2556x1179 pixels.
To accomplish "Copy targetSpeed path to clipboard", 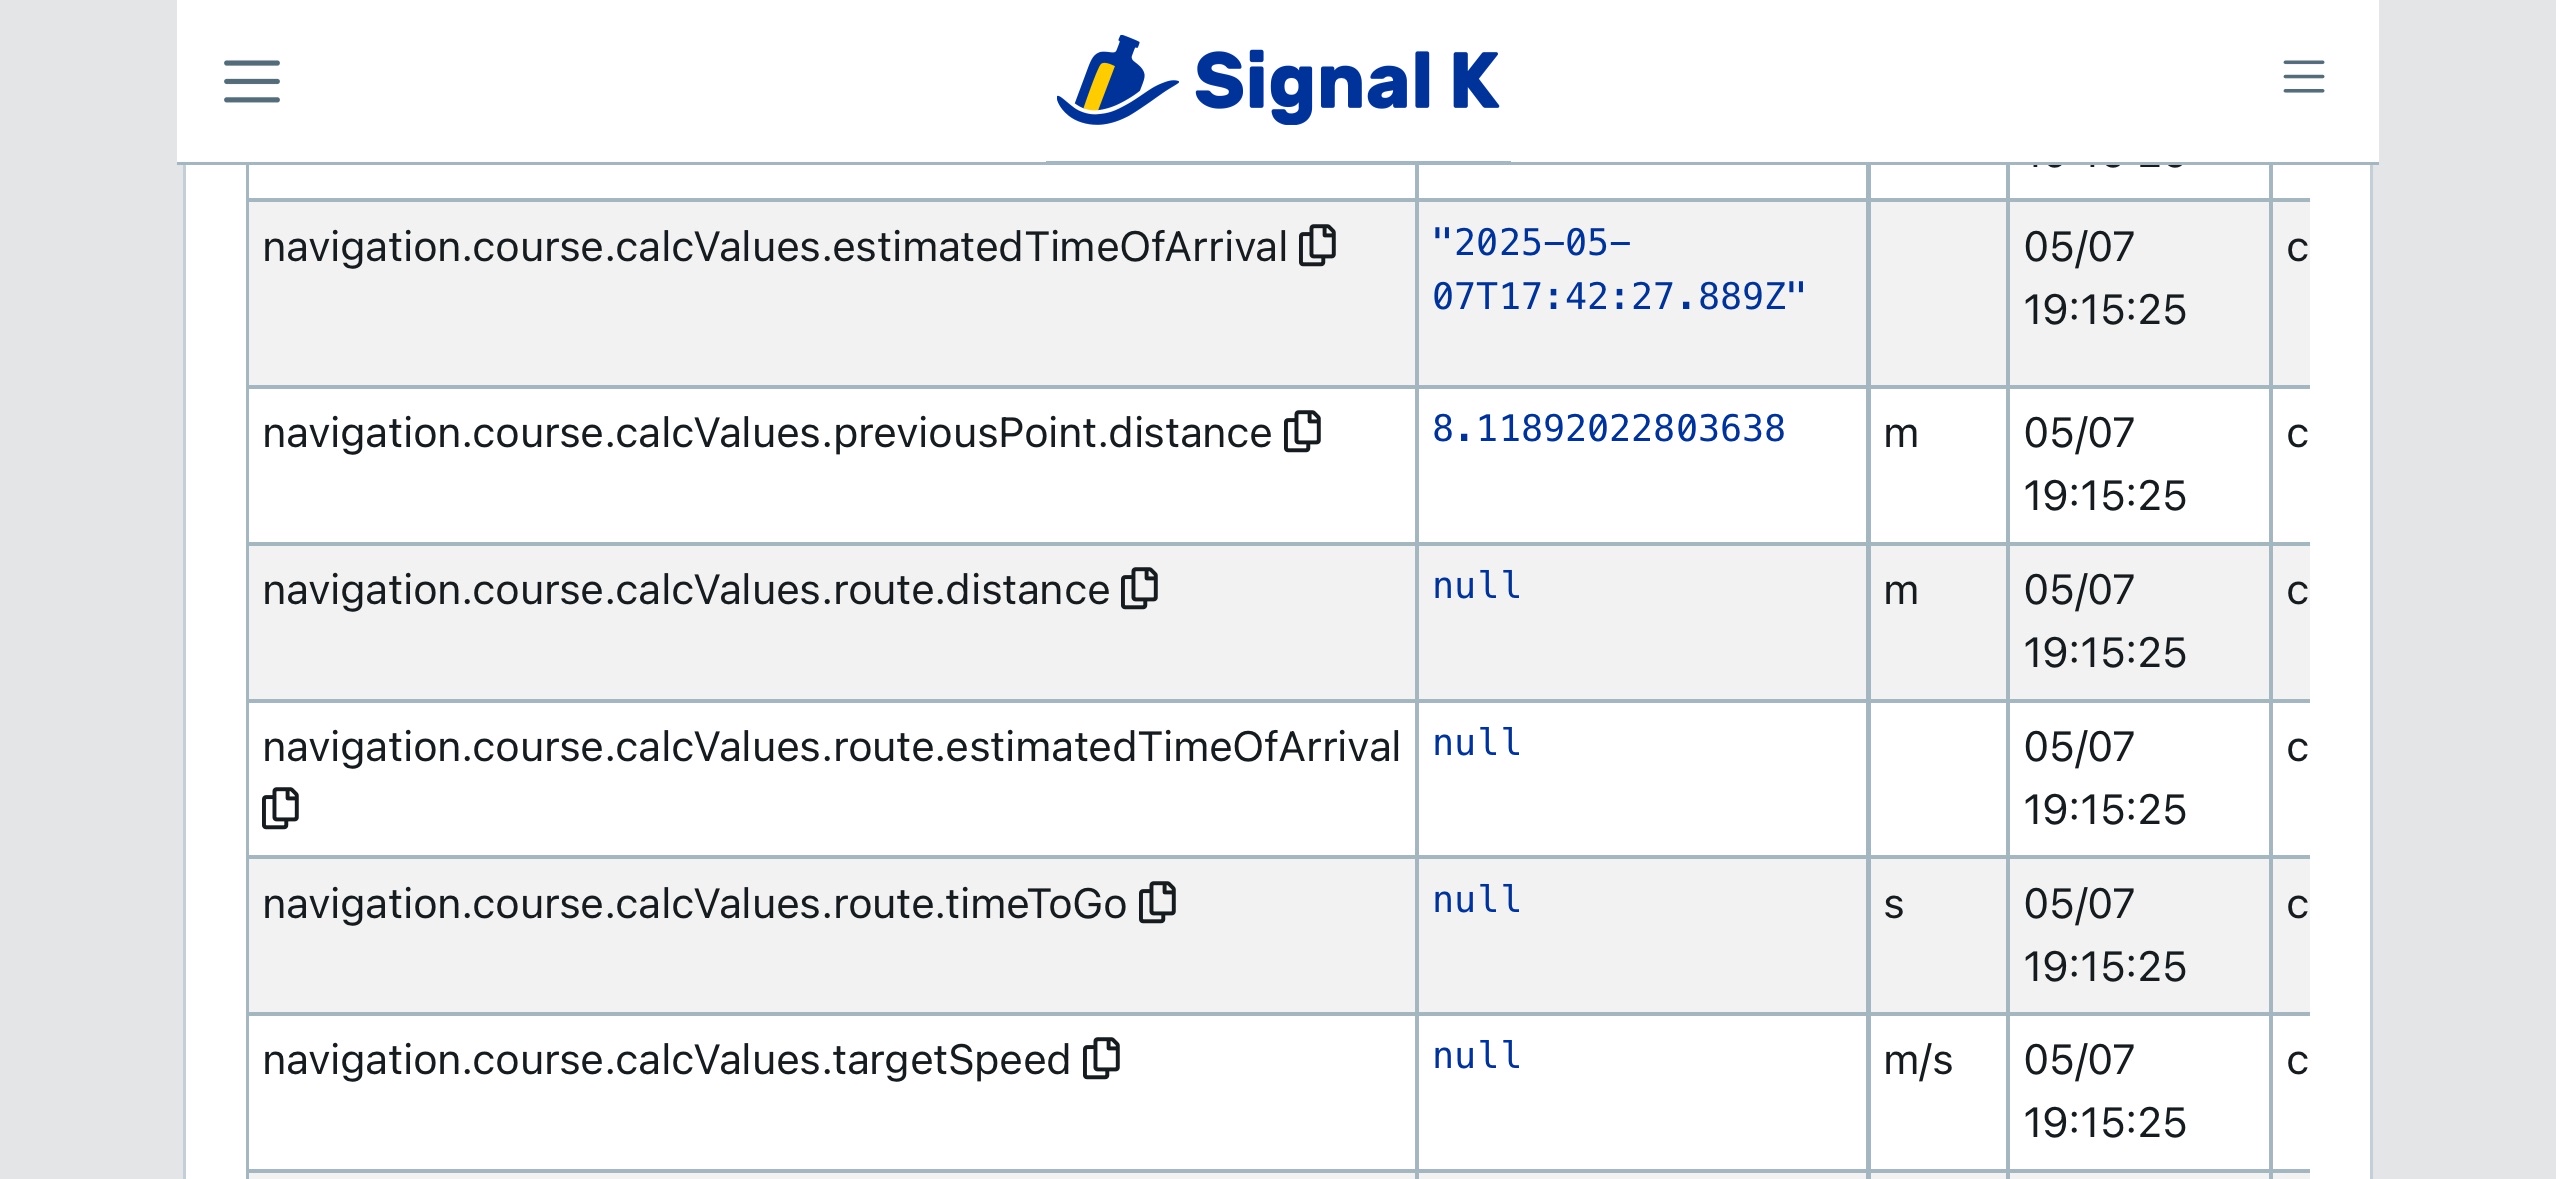I will [1101, 1059].
